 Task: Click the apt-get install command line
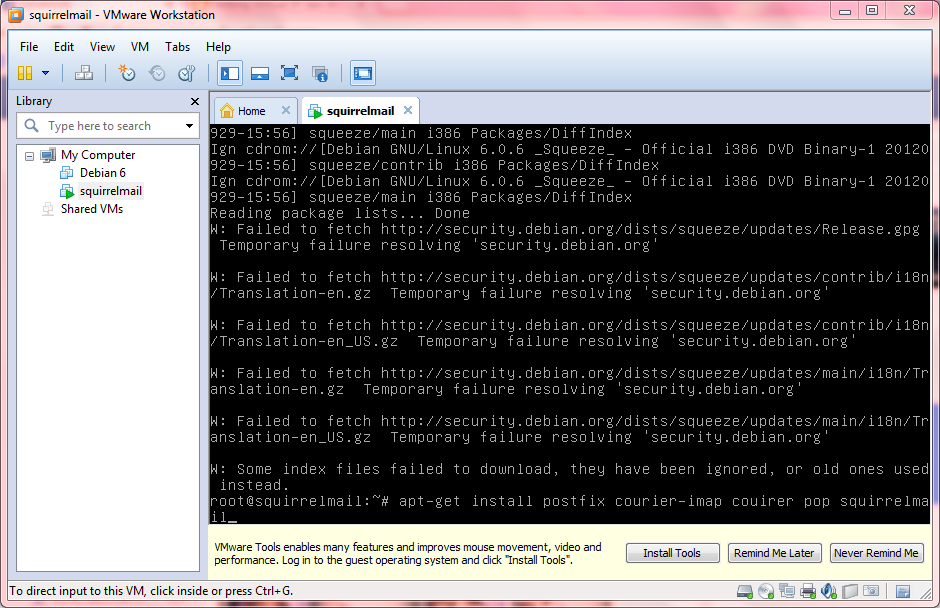570,508
